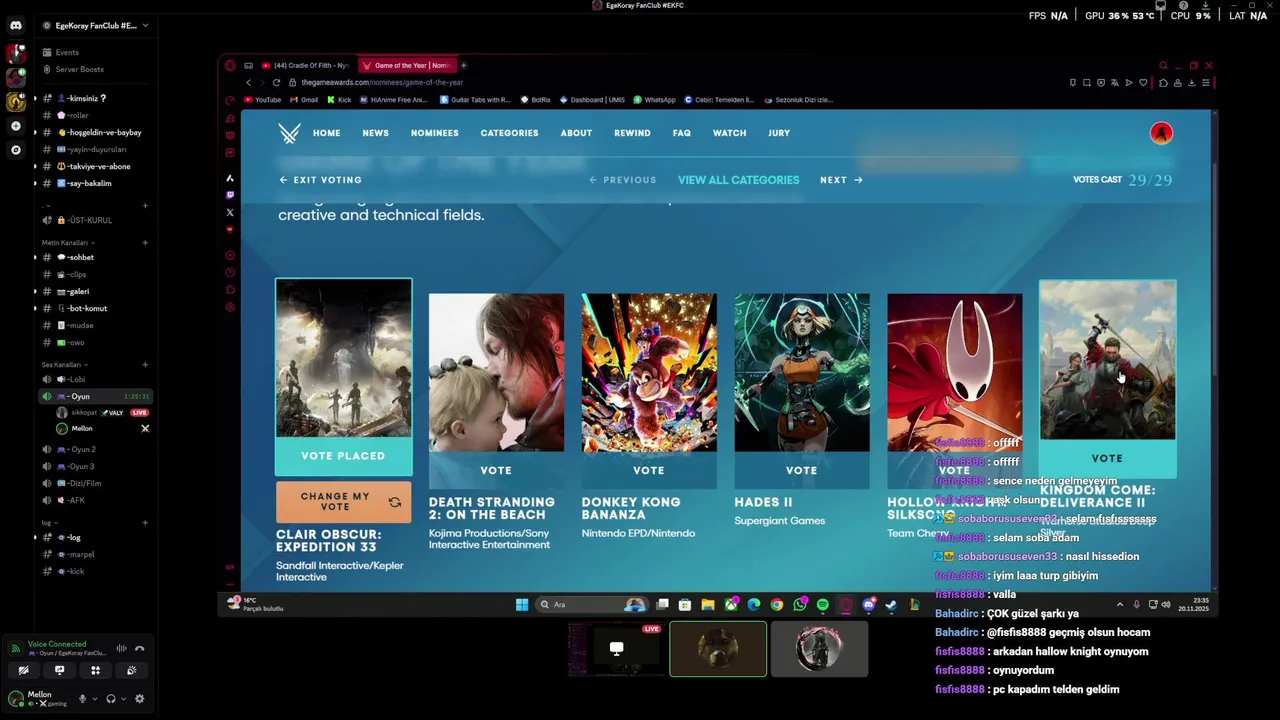Toggle screen share in Discord voice panel
Screen dimensions: 1280x720
click(59, 670)
